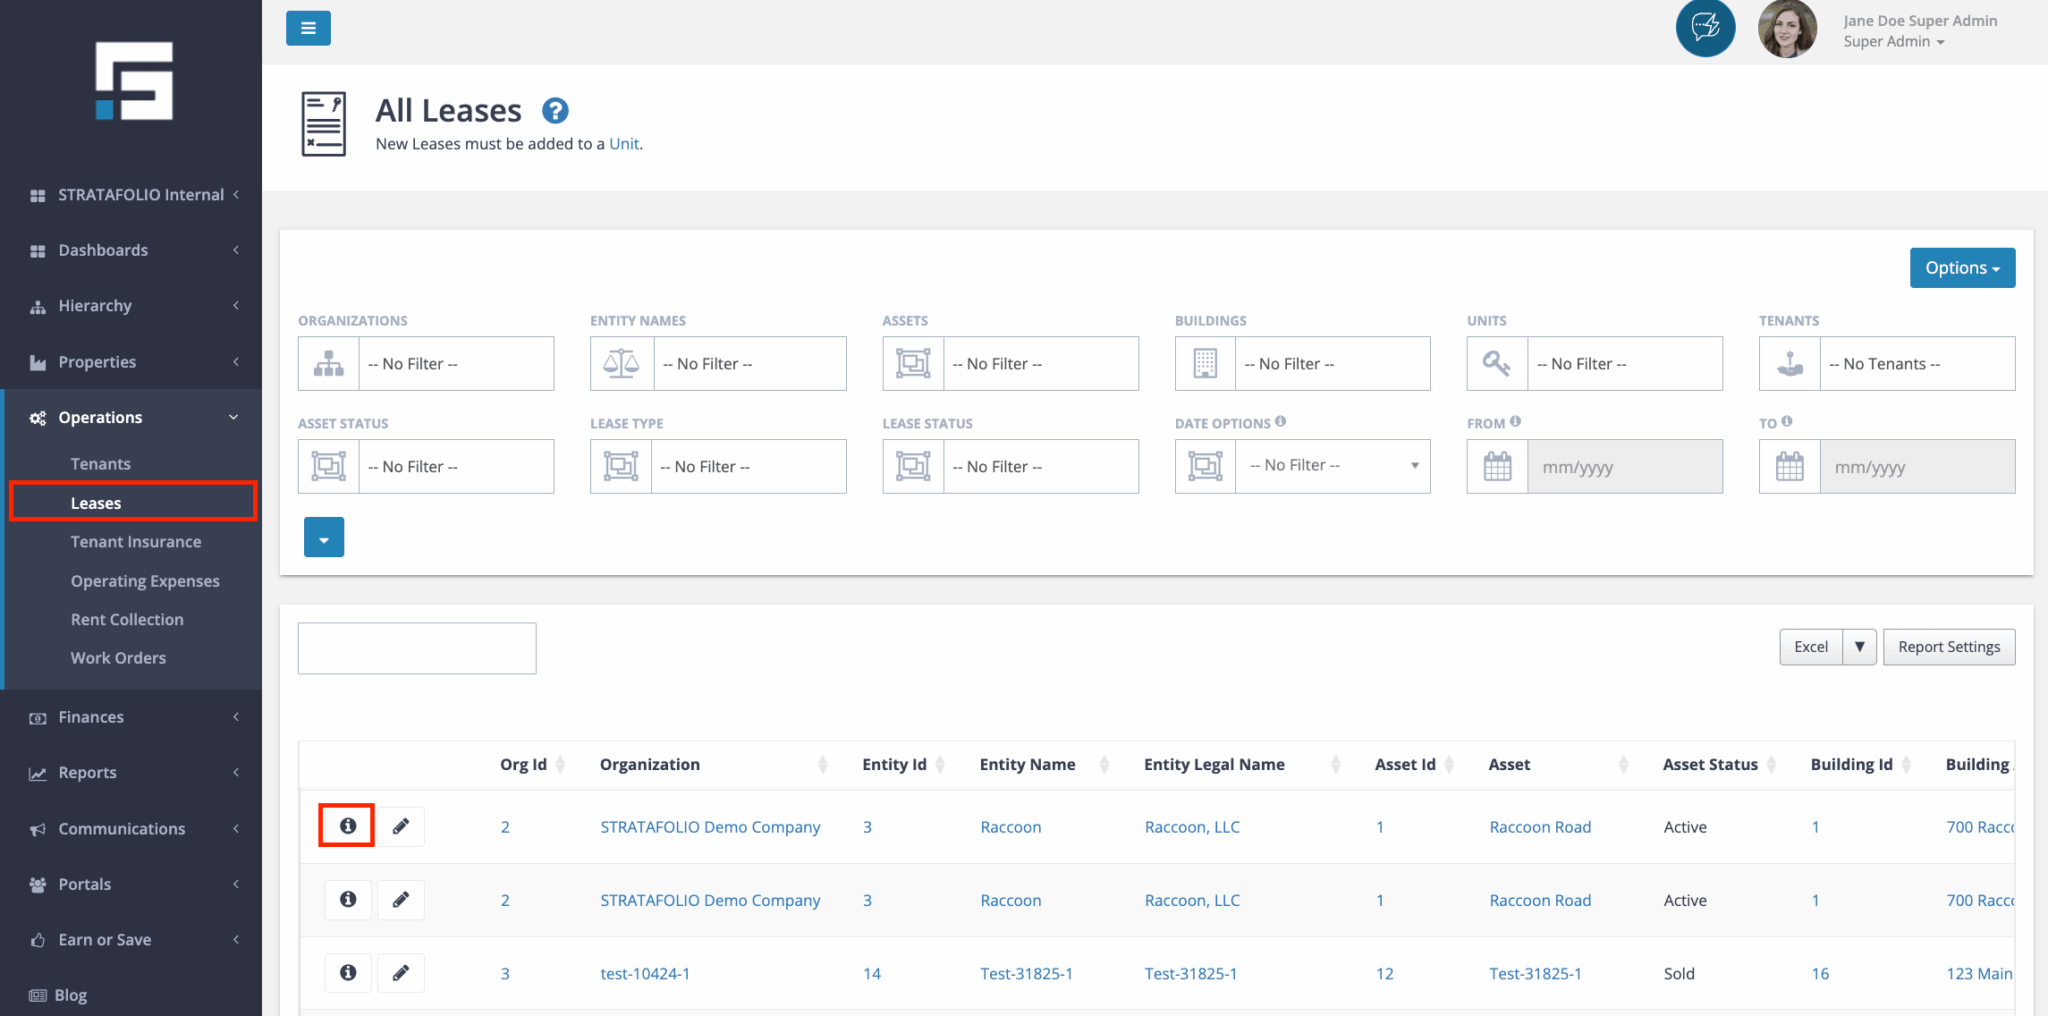Edit the second lease with pencil icon
Viewport: 2048px width, 1016px height.
tap(400, 900)
